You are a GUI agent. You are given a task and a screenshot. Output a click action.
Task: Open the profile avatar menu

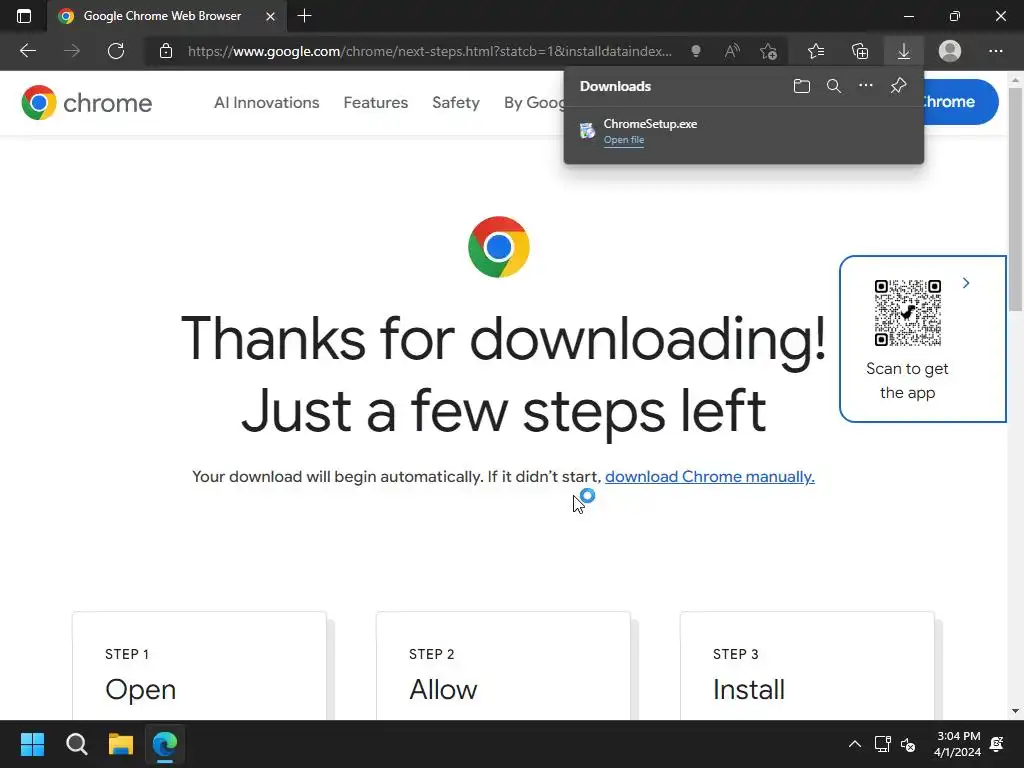pyautogui.click(x=950, y=51)
